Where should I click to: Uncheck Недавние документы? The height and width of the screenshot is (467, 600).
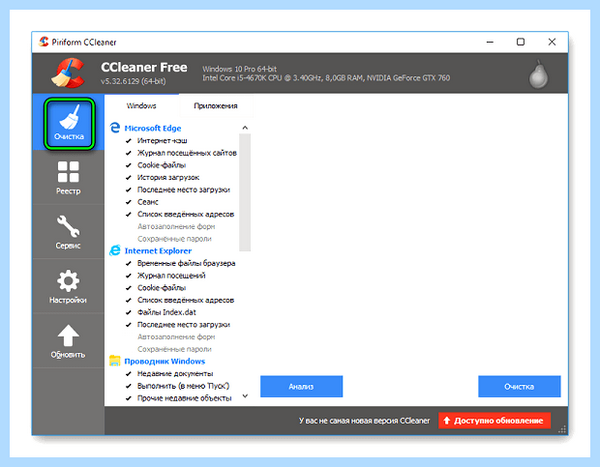point(129,374)
